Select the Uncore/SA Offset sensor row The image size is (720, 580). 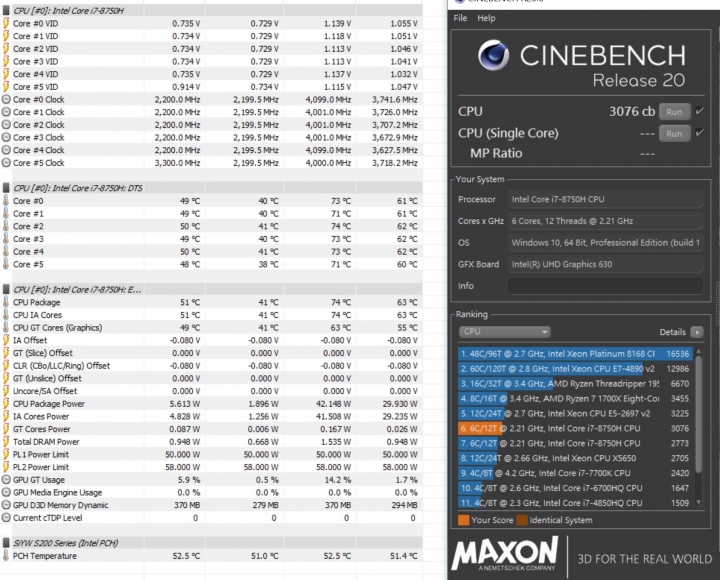211,391
